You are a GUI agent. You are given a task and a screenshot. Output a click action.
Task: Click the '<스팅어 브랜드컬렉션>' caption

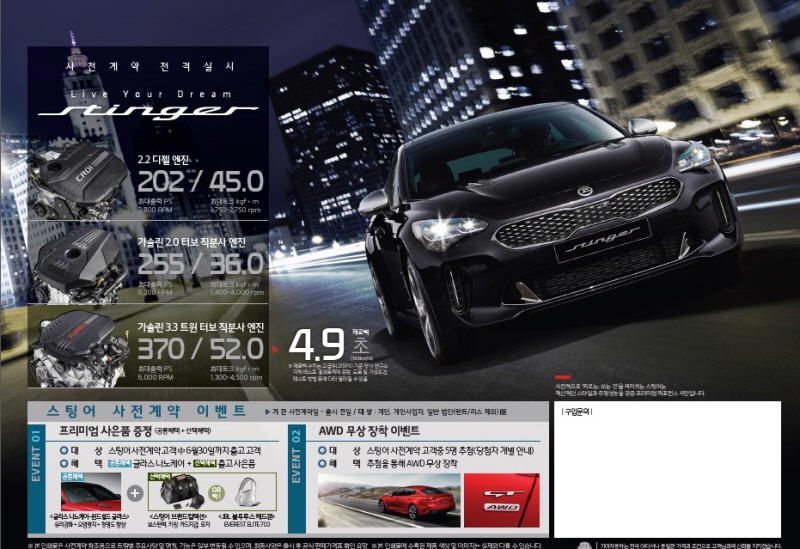click(x=178, y=516)
